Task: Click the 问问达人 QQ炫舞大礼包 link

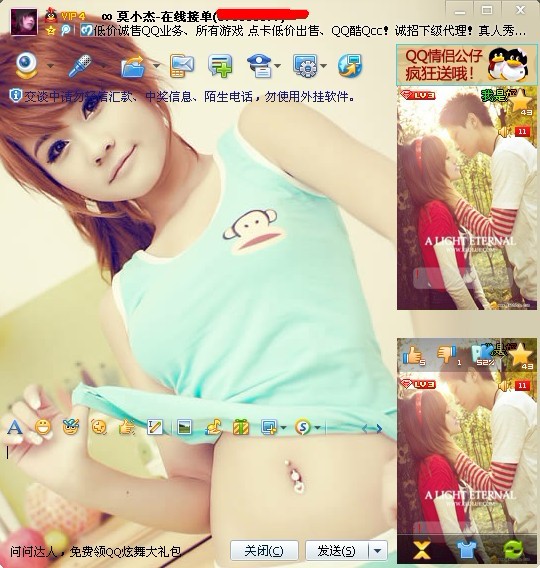Action: coord(95,552)
